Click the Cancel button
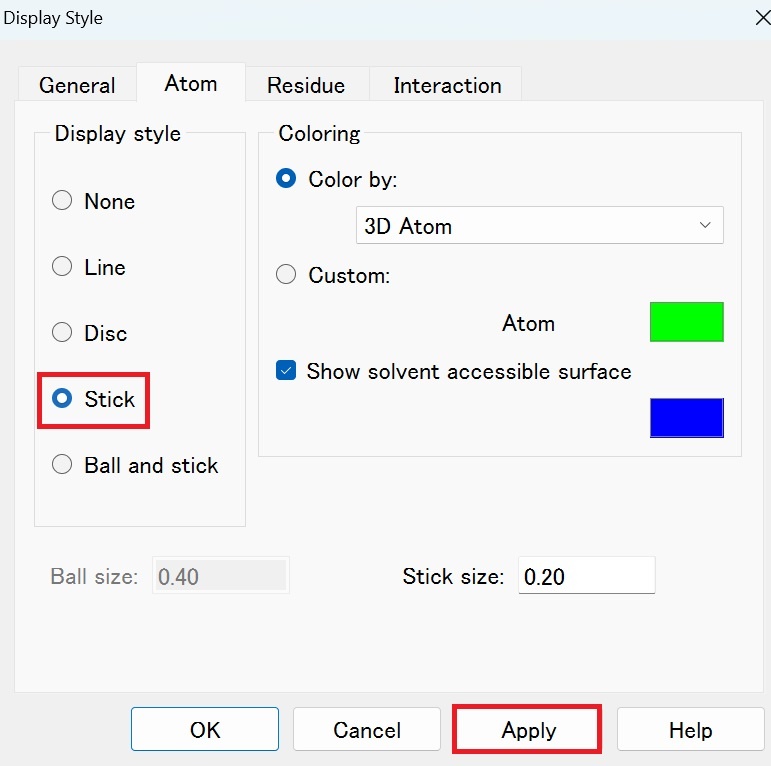This screenshot has height=766, width=771. 367,729
